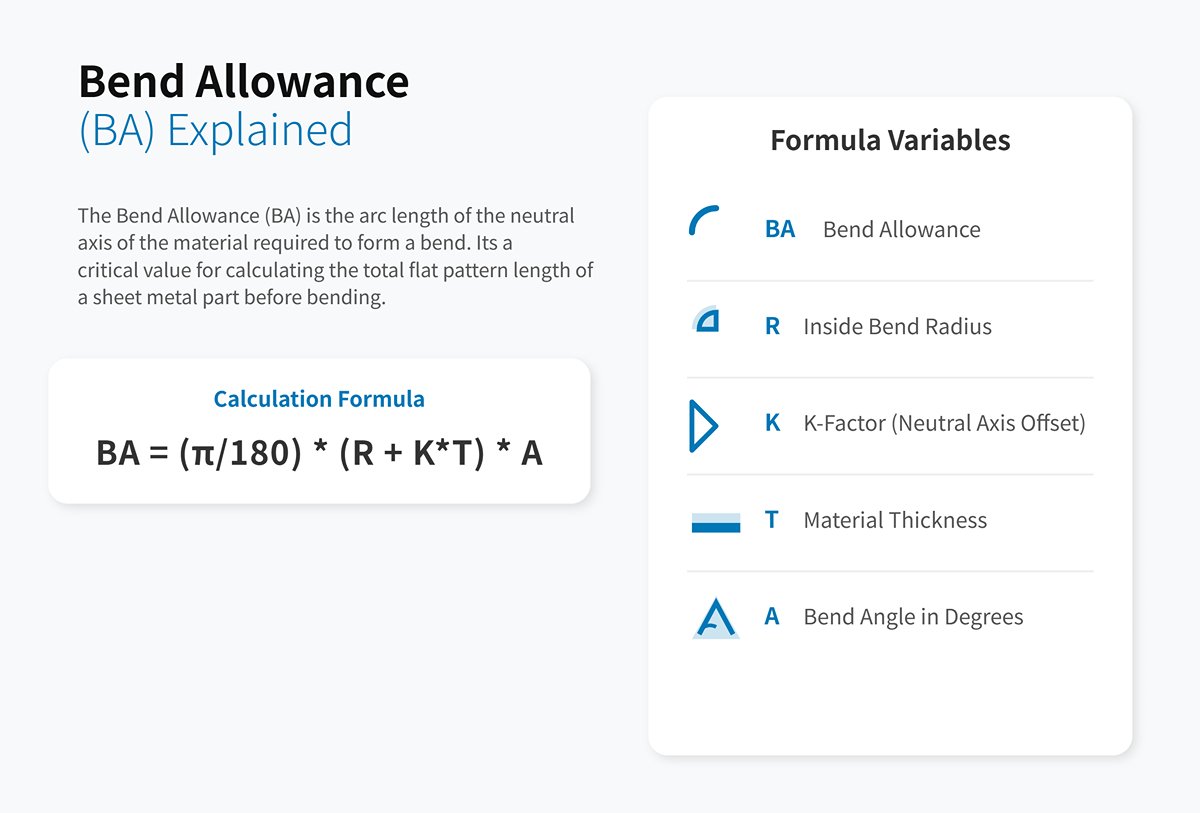Click the Calculation Formula heading
Viewport: 1200px width, 813px height.
[x=319, y=399]
